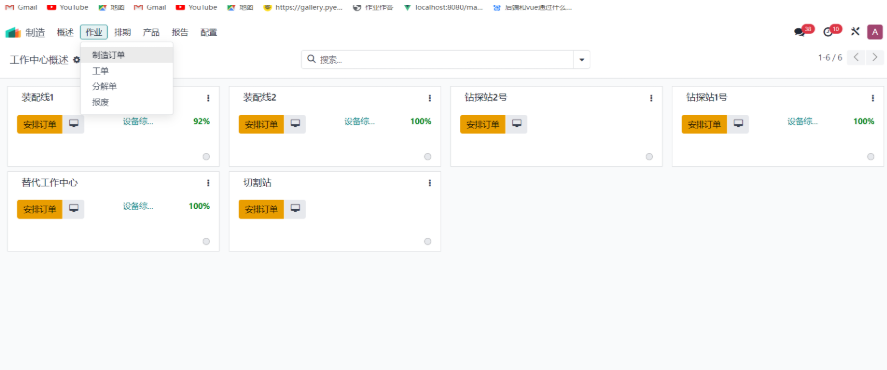This screenshot has width=887, height=370.
Task: Toggle the status circle on 切割站 card
Action: (428, 242)
